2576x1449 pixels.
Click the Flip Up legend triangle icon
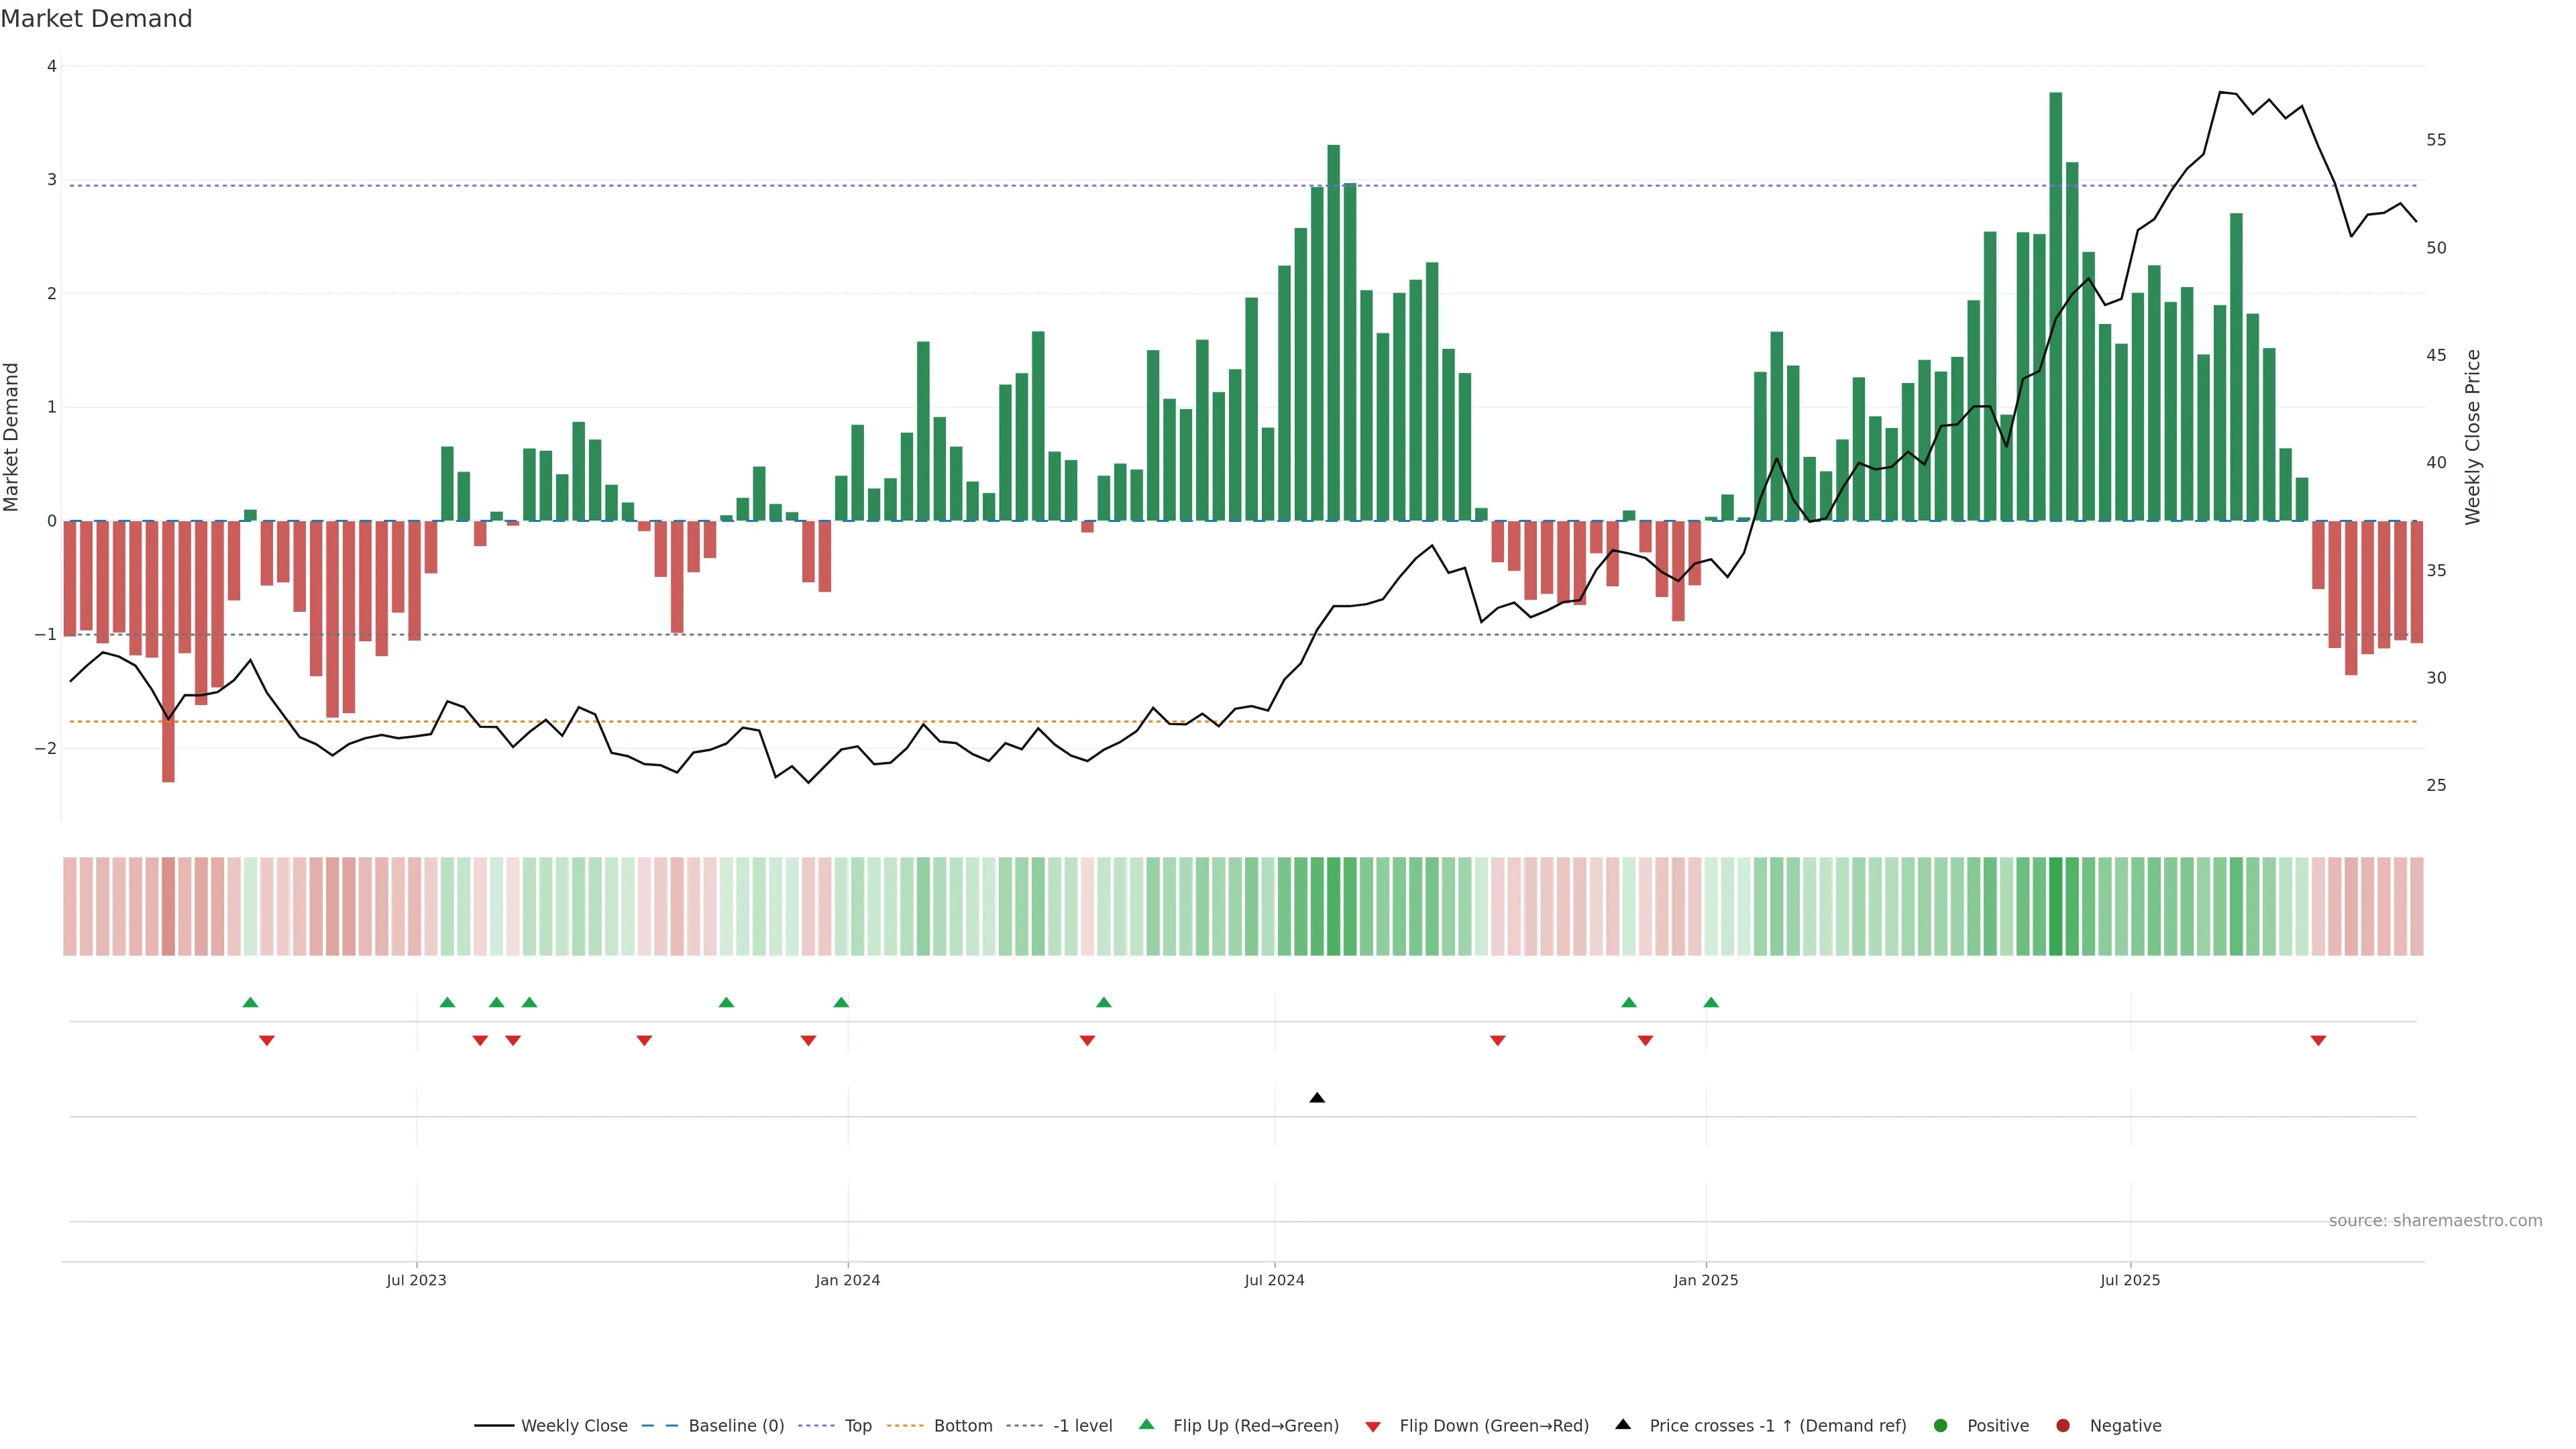(1146, 1424)
